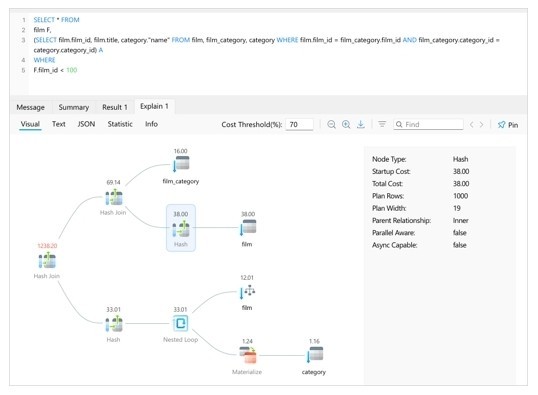Switch to the Text view

coord(59,124)
